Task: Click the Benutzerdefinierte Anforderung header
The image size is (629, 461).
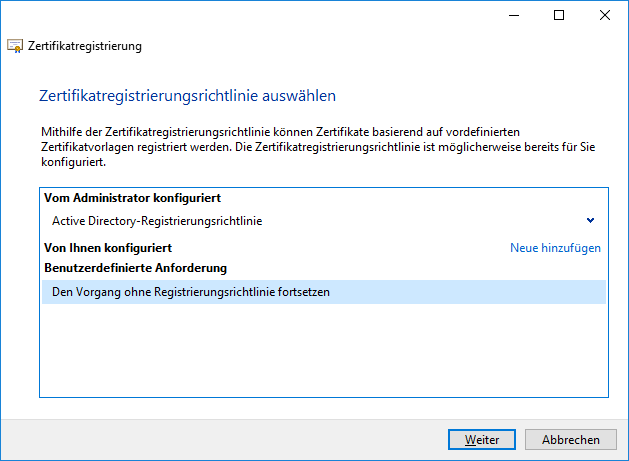Action: click(x=136, y=268)
